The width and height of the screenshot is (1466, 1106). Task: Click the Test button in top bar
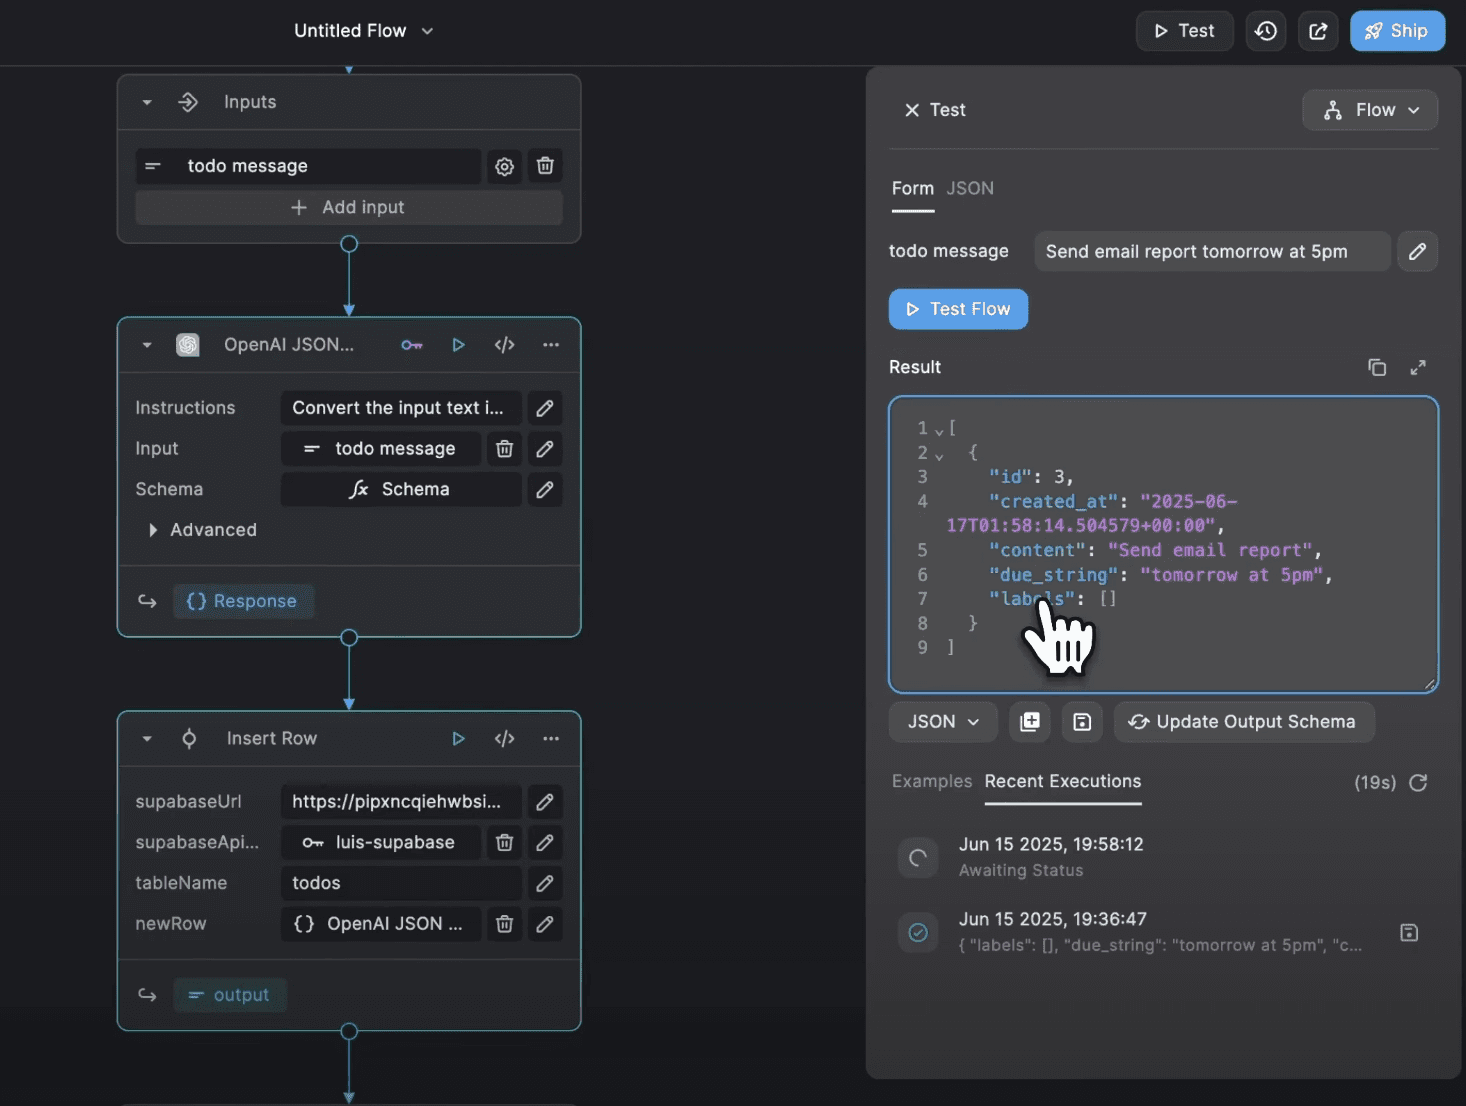pyautogui.click(x=1185, y=31)
